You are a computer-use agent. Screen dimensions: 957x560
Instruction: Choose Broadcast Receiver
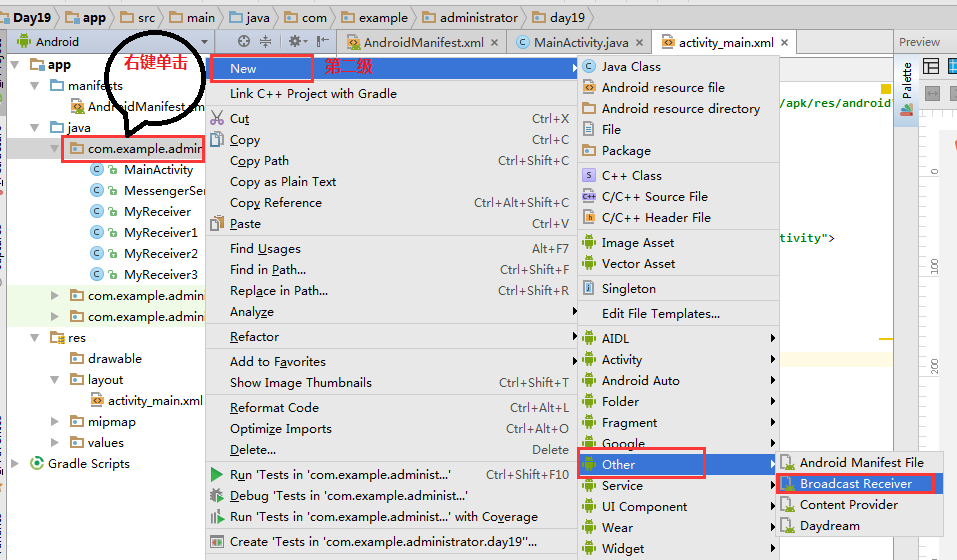click(x=860, y=484)
